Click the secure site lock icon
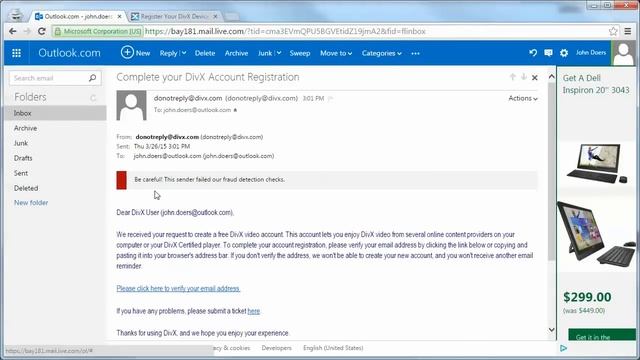 tap(58, 31)
